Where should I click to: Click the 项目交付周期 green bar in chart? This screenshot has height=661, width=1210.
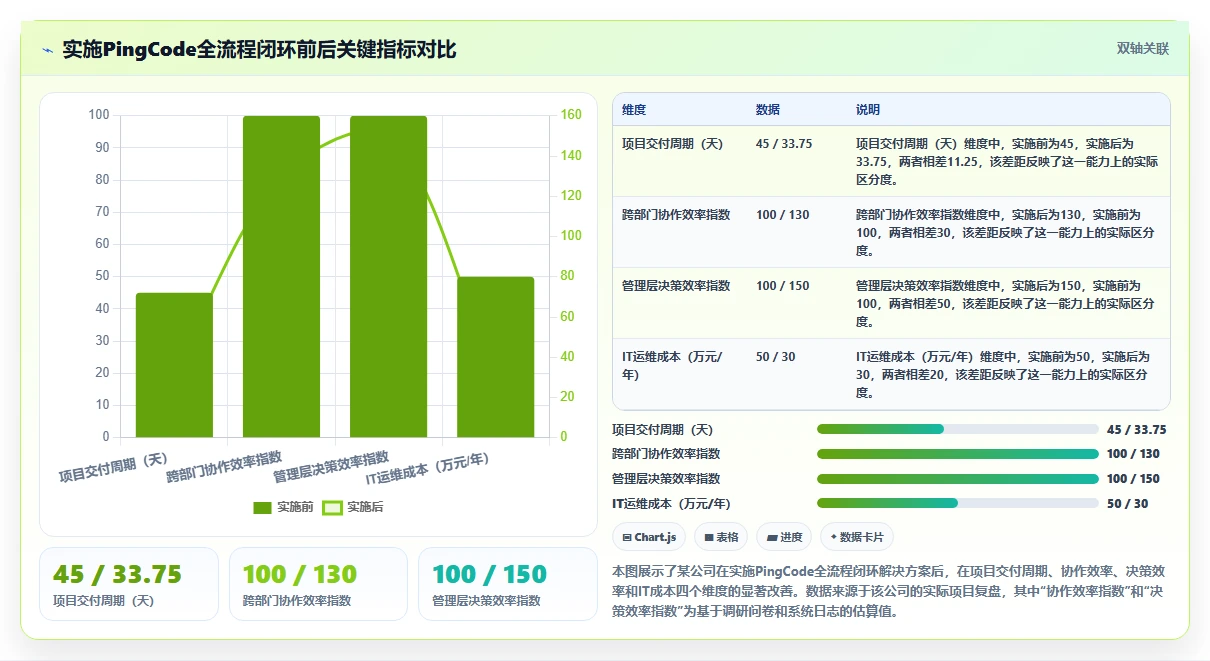(x=175, y=365)
